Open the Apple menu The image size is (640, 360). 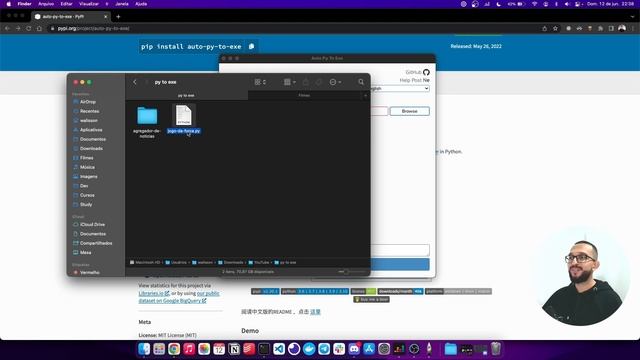tap(9, 4)
